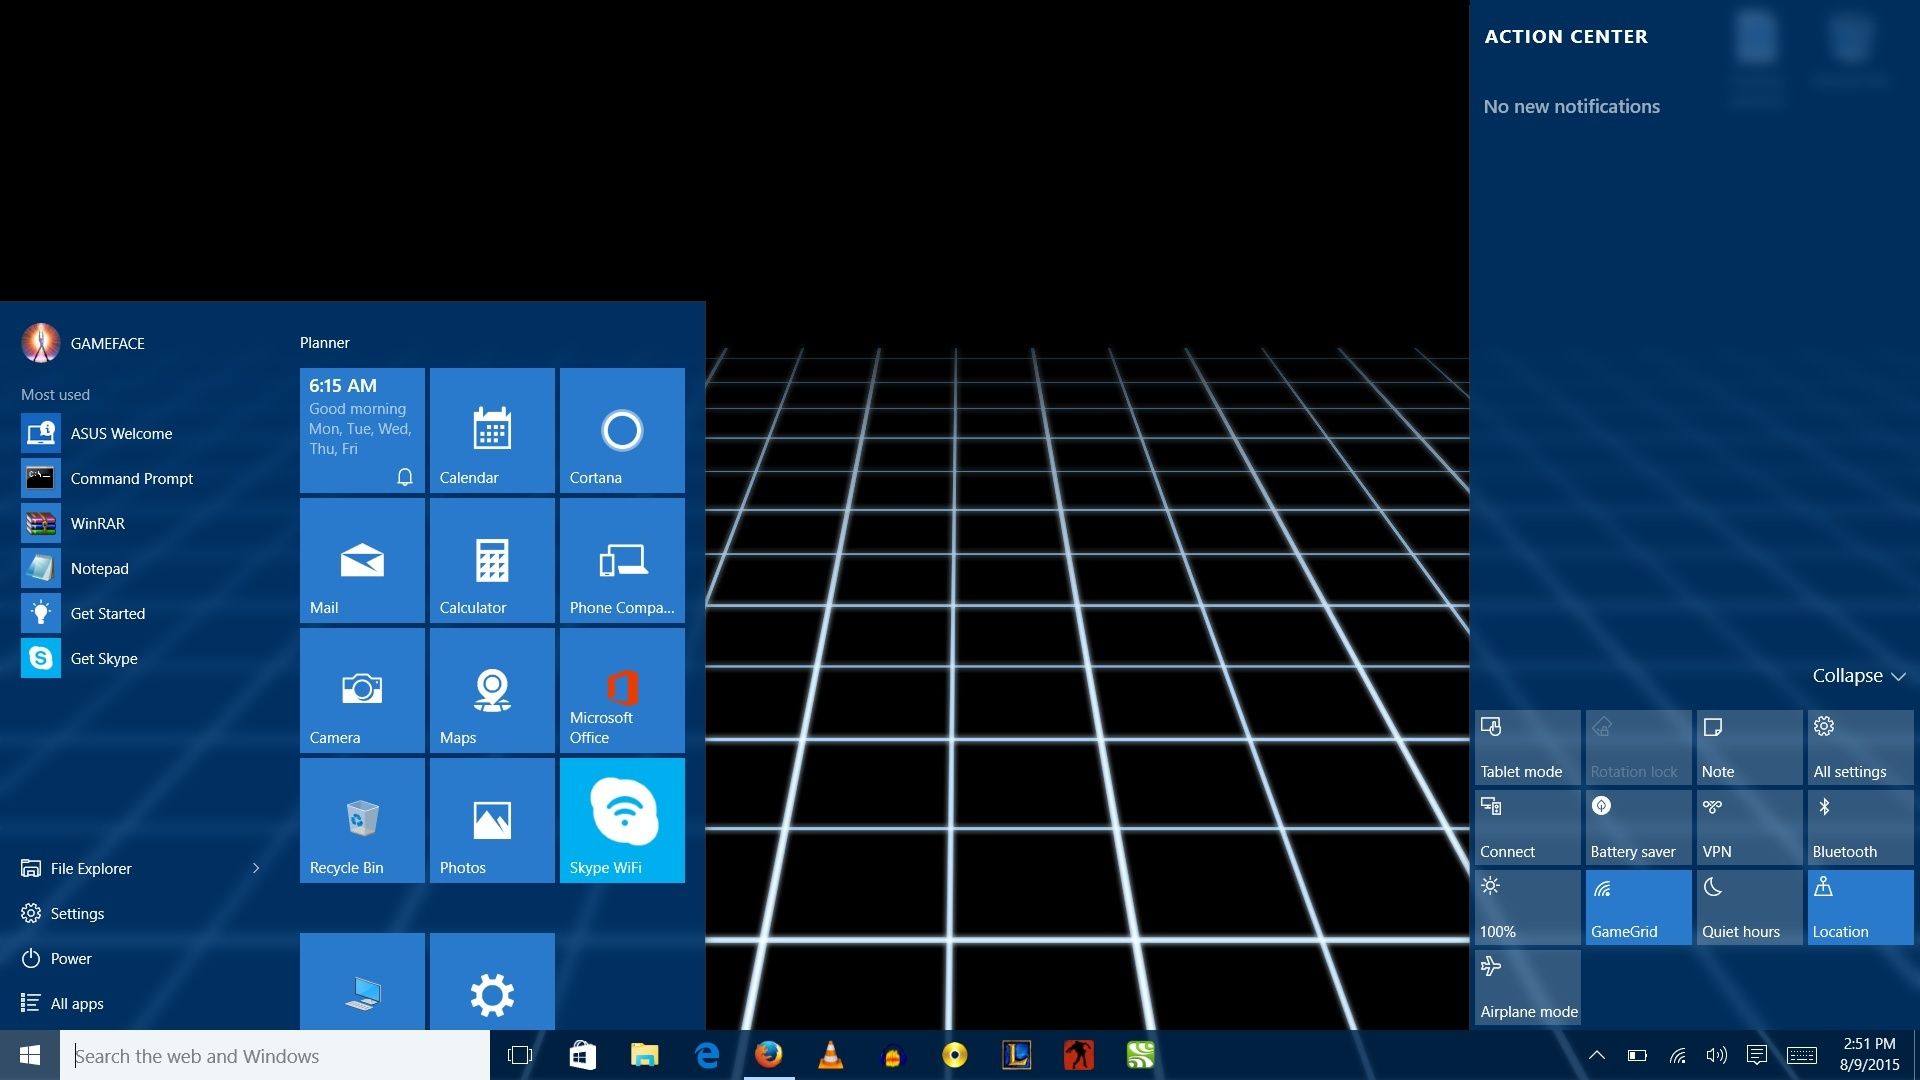Launch the Photos tile
1920x1080 pixels.
(492, 820)
